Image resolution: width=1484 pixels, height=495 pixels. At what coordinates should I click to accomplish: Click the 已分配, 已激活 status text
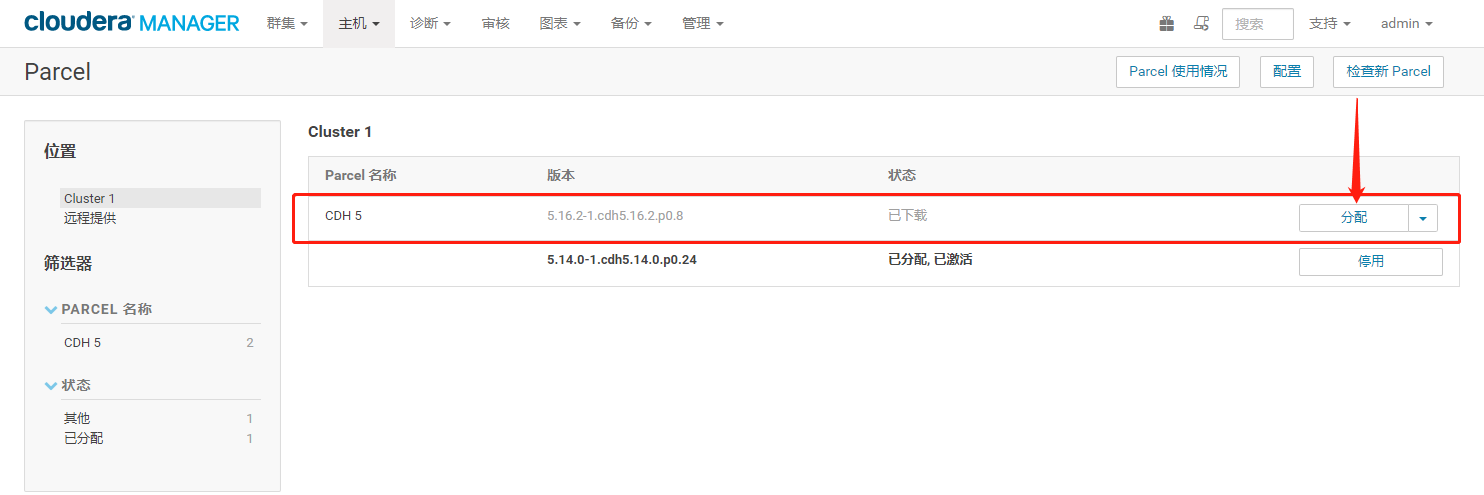pos(930,260)
